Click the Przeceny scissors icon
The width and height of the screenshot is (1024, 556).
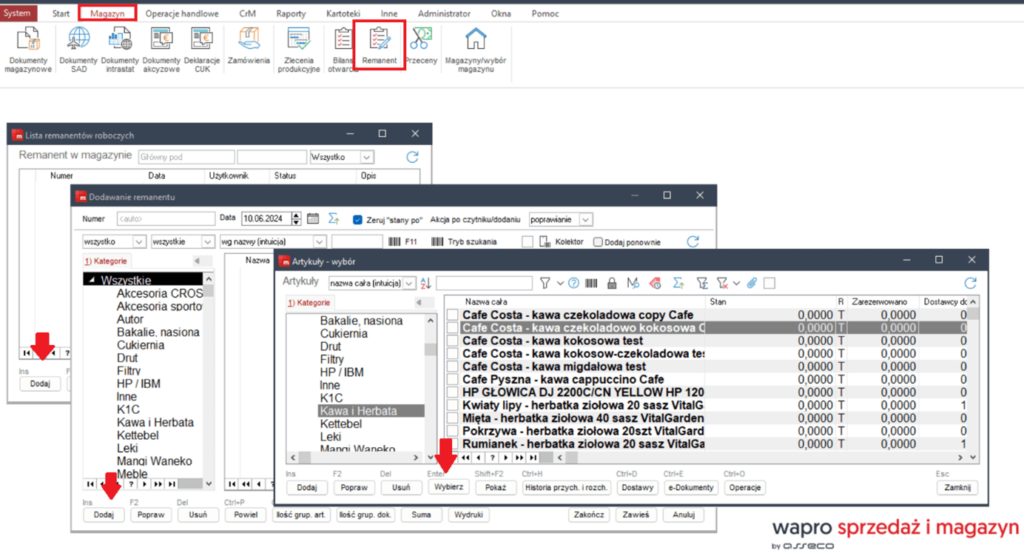click(x=420, y=40)
